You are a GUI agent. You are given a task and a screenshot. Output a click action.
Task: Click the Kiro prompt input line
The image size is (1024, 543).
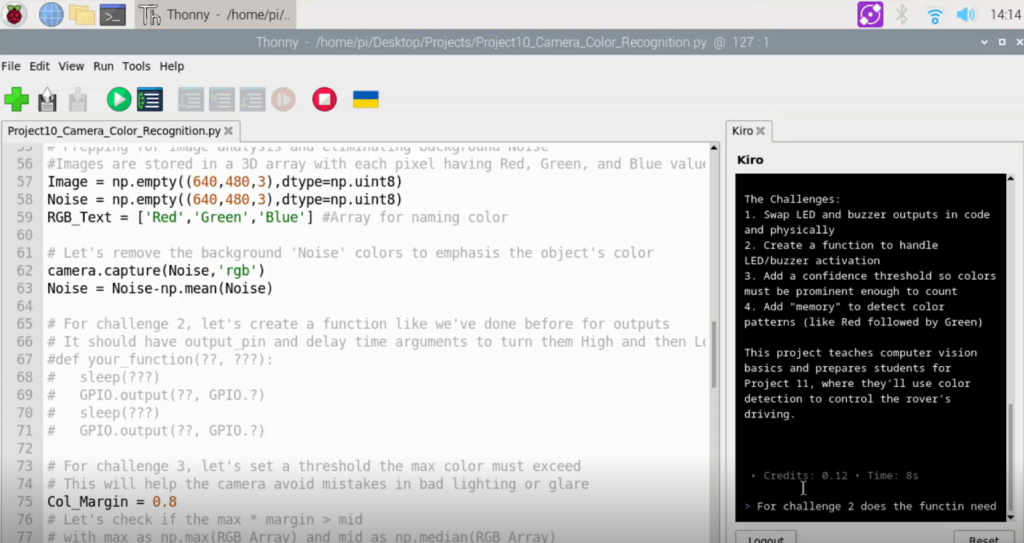coord(871,506)
